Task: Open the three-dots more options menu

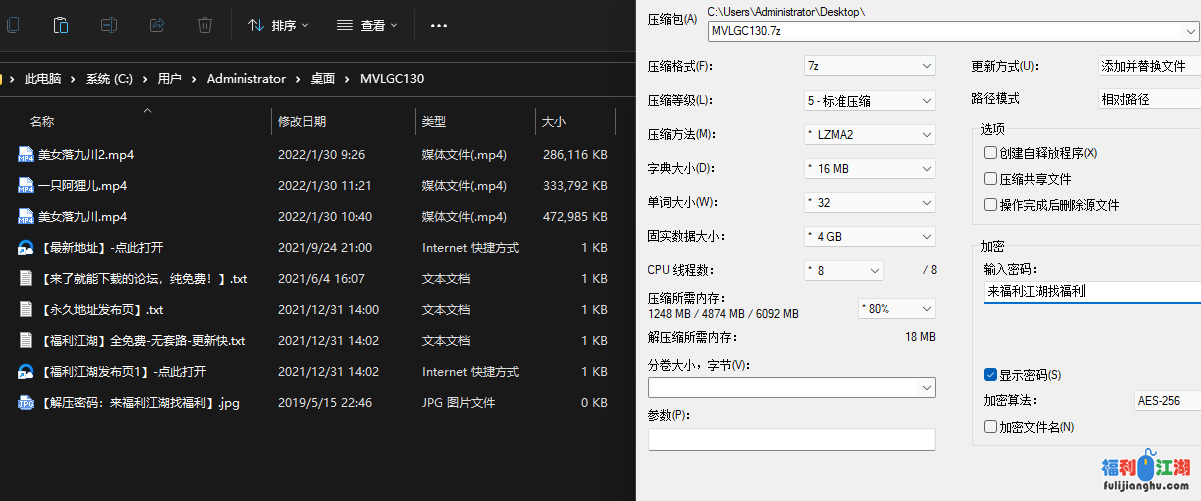Action: (x=438, y=25)
